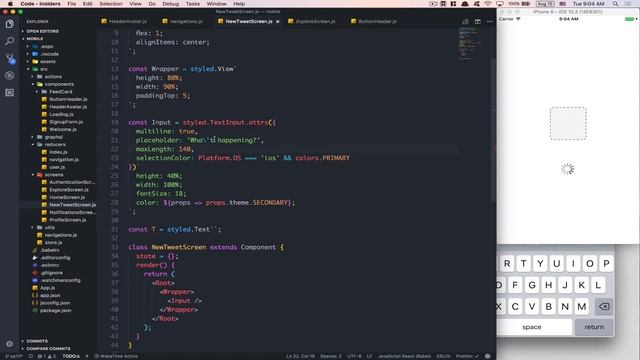The height and width of the screenshot is (360, 640).
Task: Click the split editor icon
Action: tap(478, 21)
